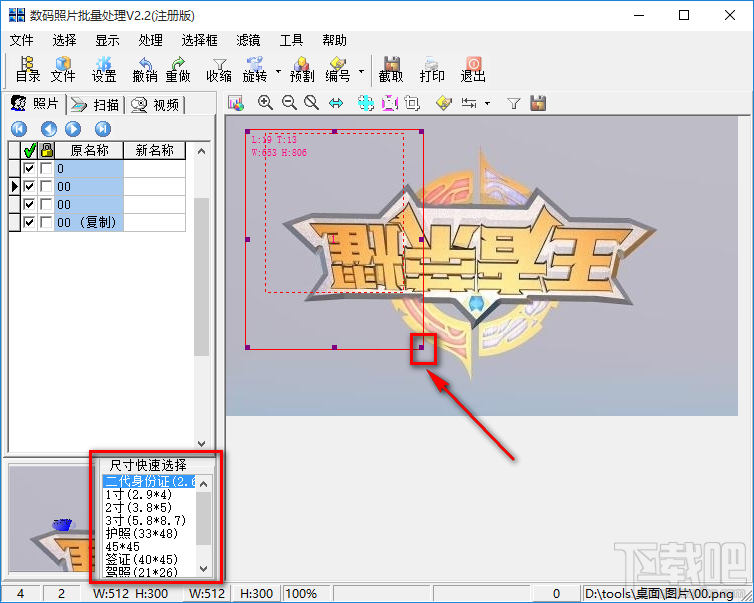Viewport: 754px width, 603px height.
Task: Click the cyan fit-width double arrow icon
Action: pos(336,103)
